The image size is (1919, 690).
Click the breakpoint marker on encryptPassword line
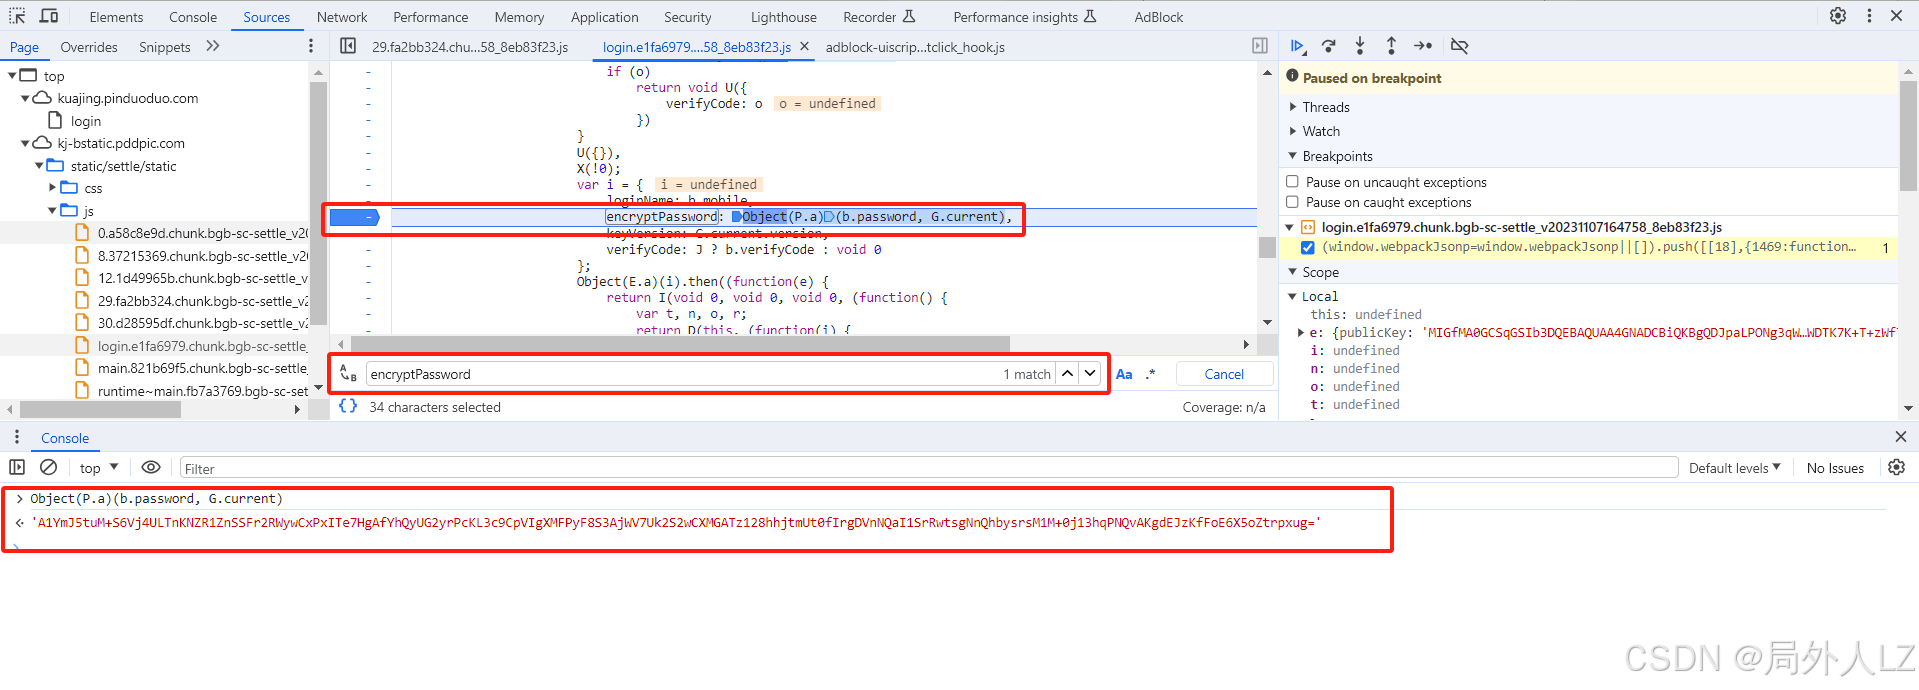pyautogui.click(x=354, y=217)
